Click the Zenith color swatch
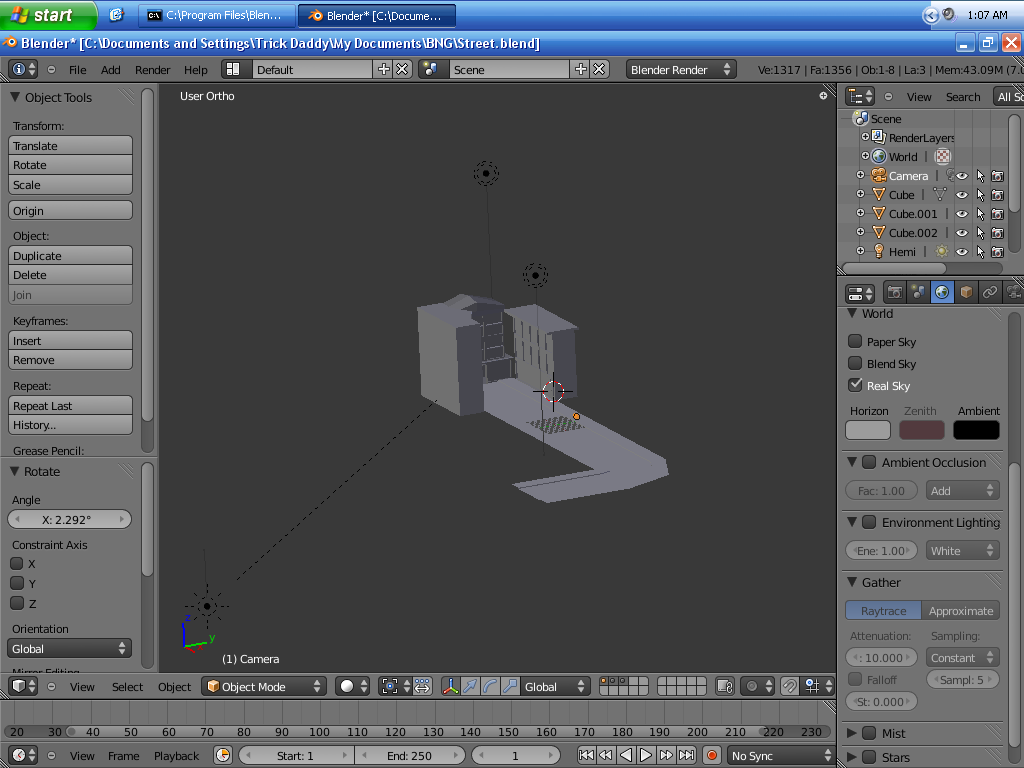Viewport: 1024px width, 768px height. (x=921, y=430)
